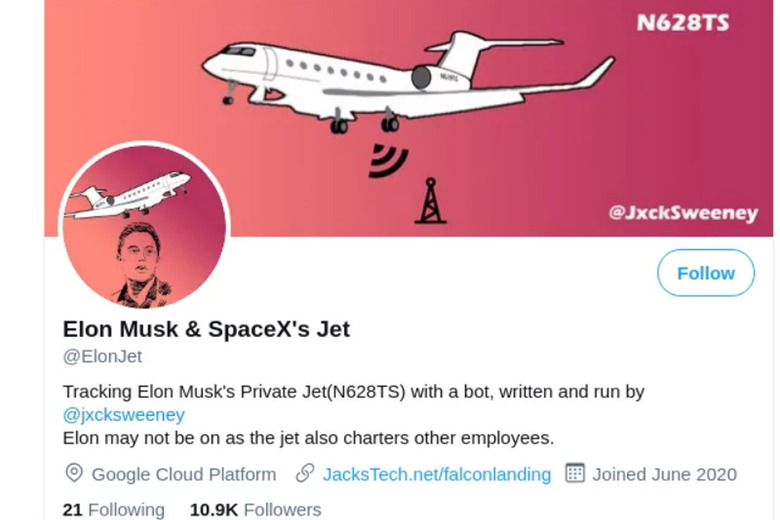View the 21 Following list

click(x=113, y=509)
